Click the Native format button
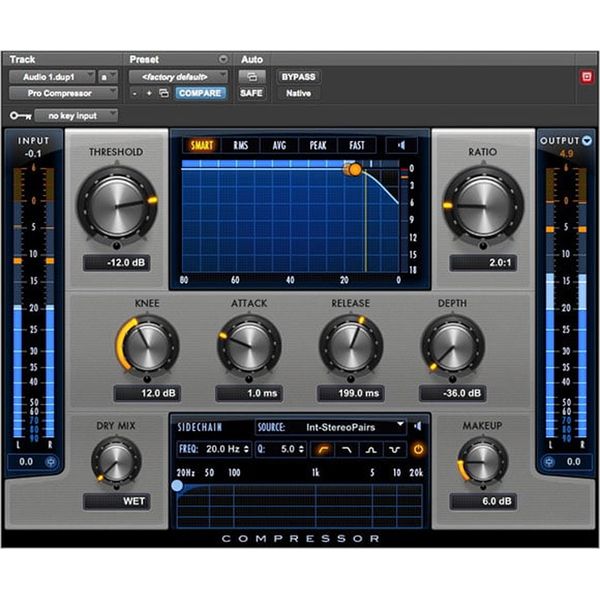The image size is (600, 600). (298, 93)
